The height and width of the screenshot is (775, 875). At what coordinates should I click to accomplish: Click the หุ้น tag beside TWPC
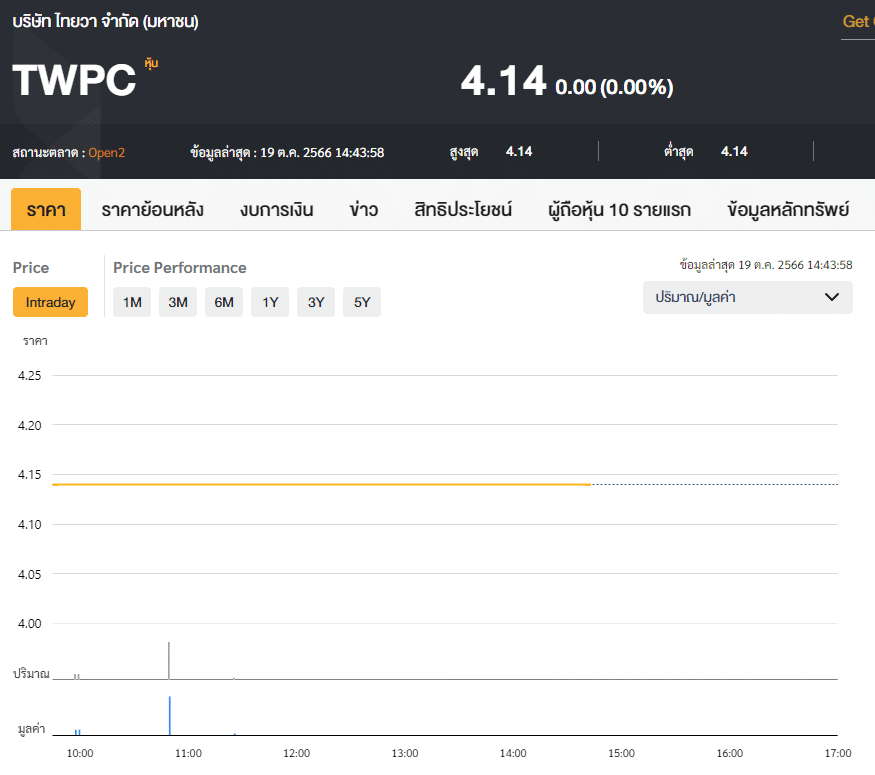pyautogui.click(x=151, y=63)
